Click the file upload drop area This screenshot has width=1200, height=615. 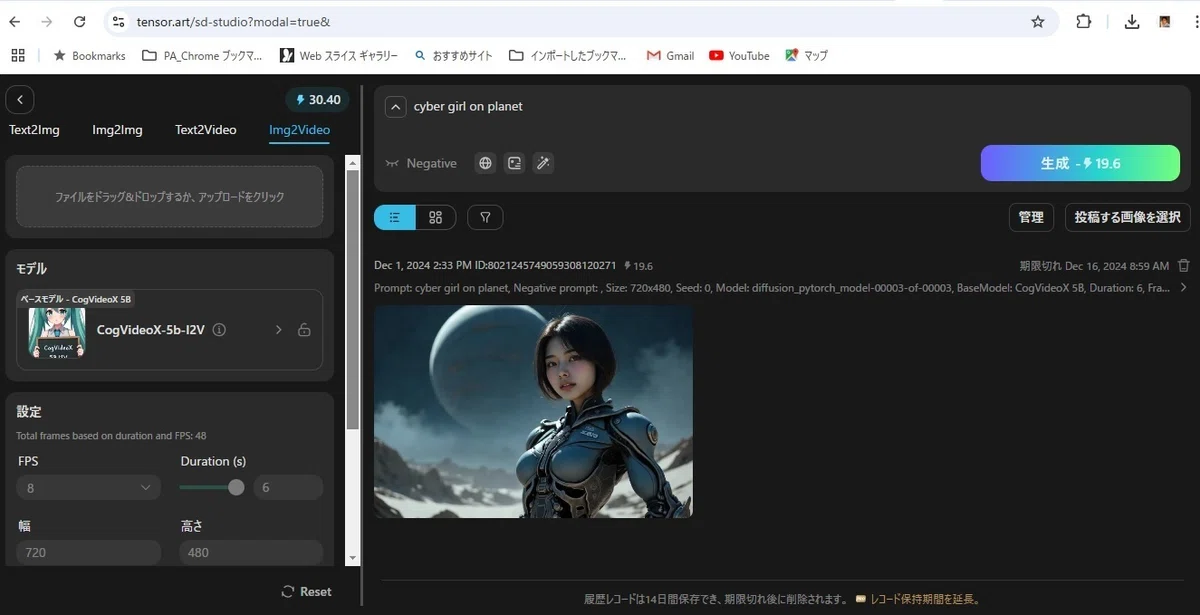(x=169, y=197)
